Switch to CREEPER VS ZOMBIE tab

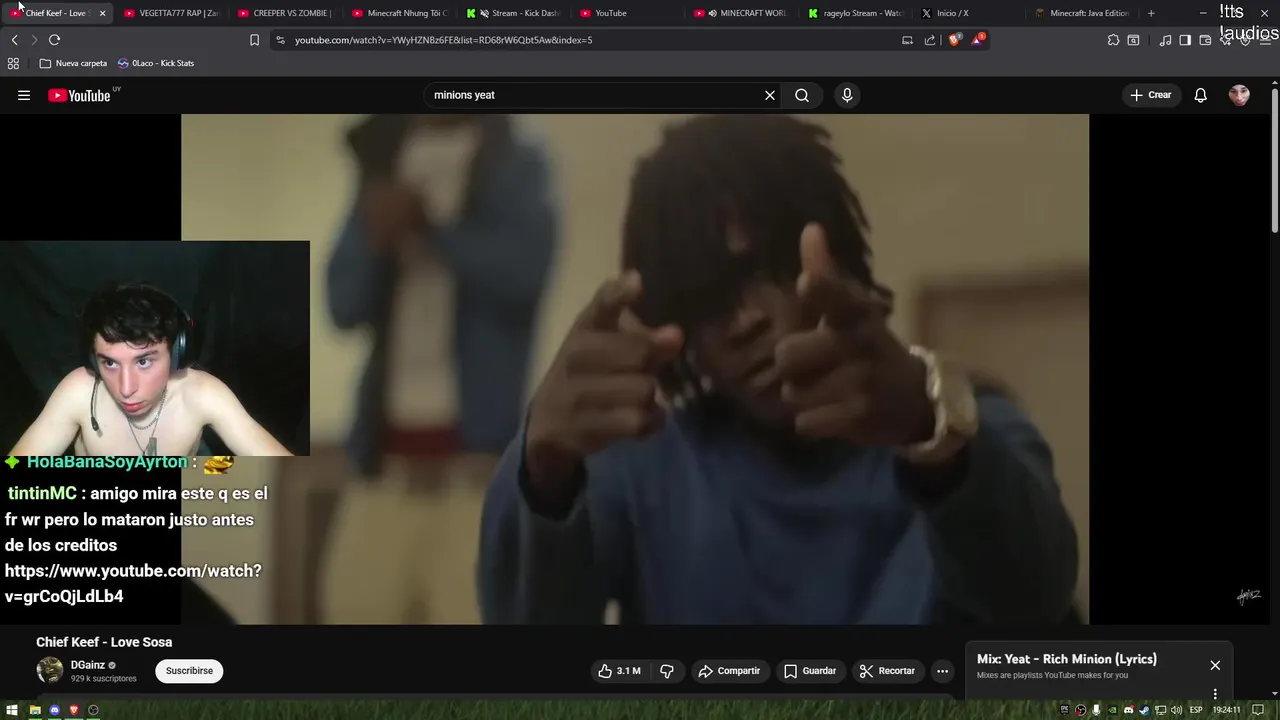pos(285,13)
